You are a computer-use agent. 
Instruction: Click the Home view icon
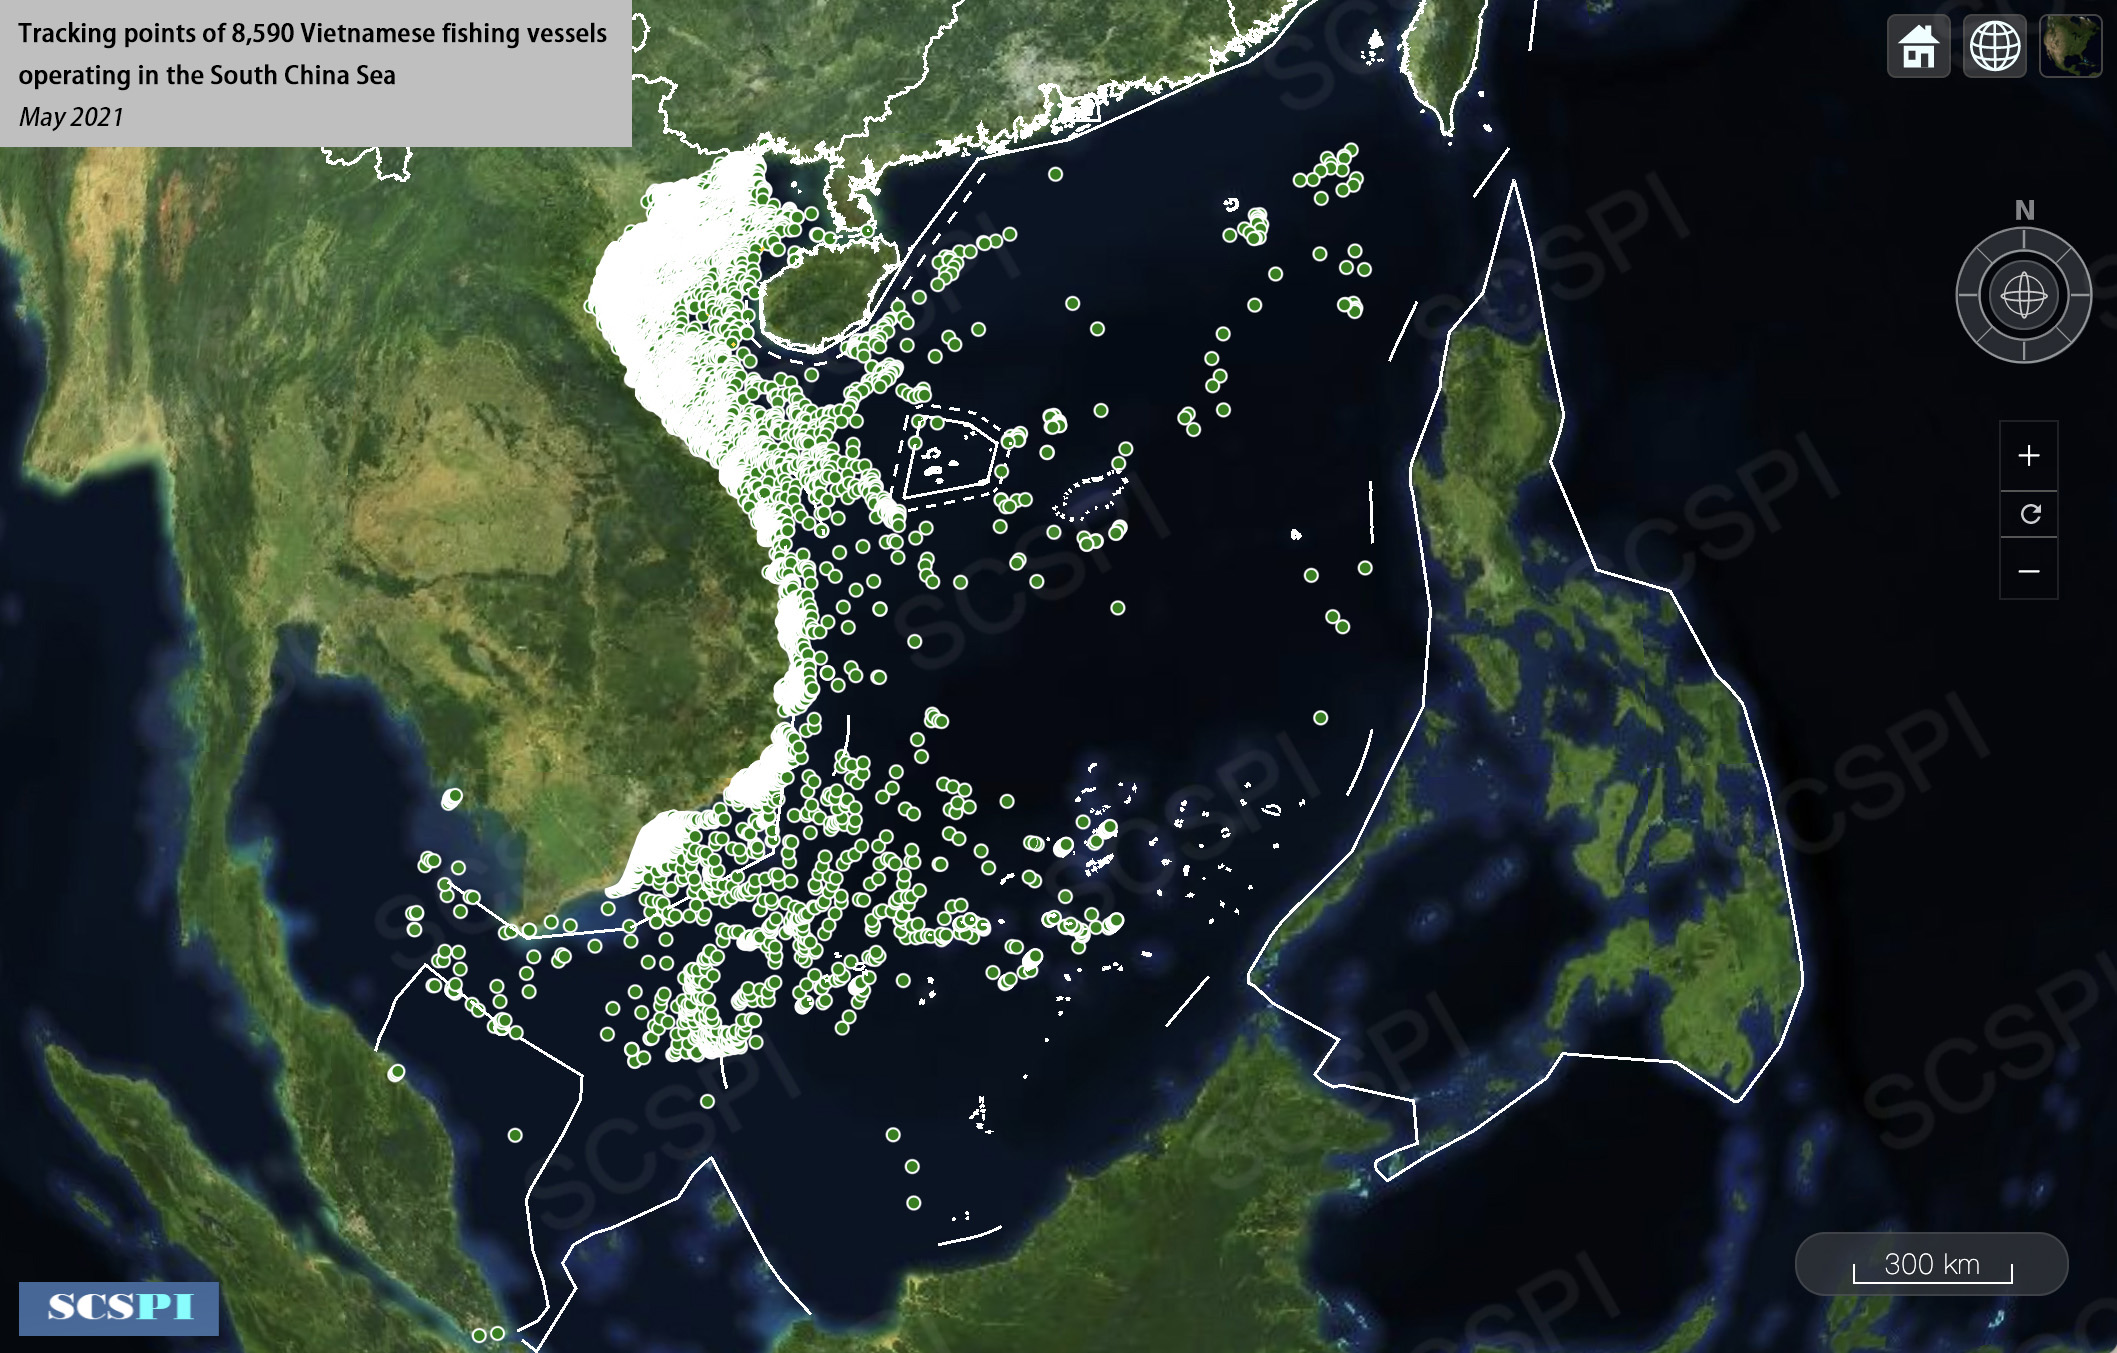point(1918,46)
